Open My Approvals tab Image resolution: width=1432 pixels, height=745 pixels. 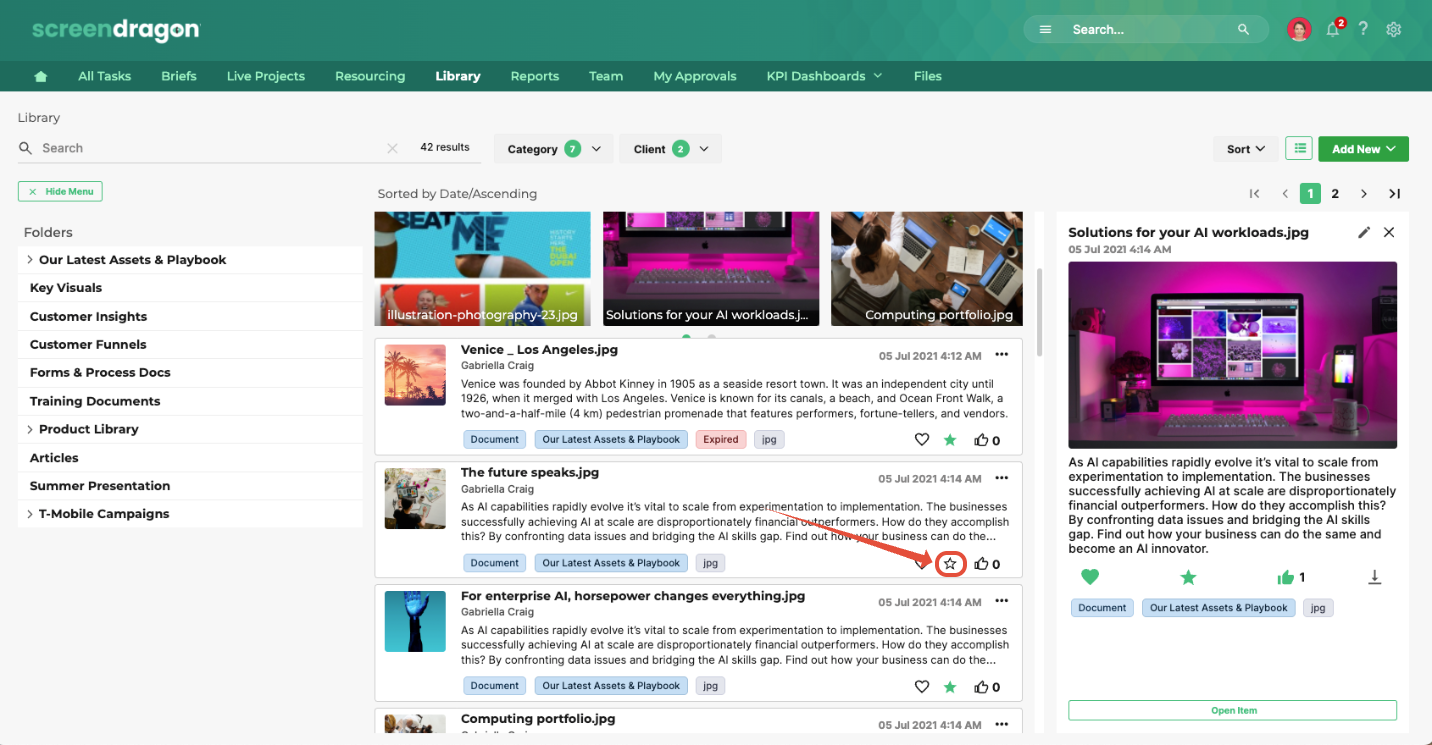coord(695,76)
